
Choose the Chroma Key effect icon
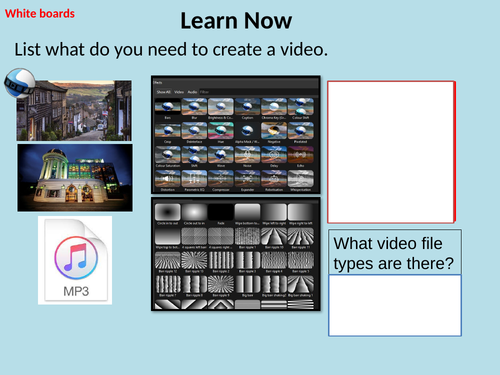pyautogui.click(x=274, y=106)
